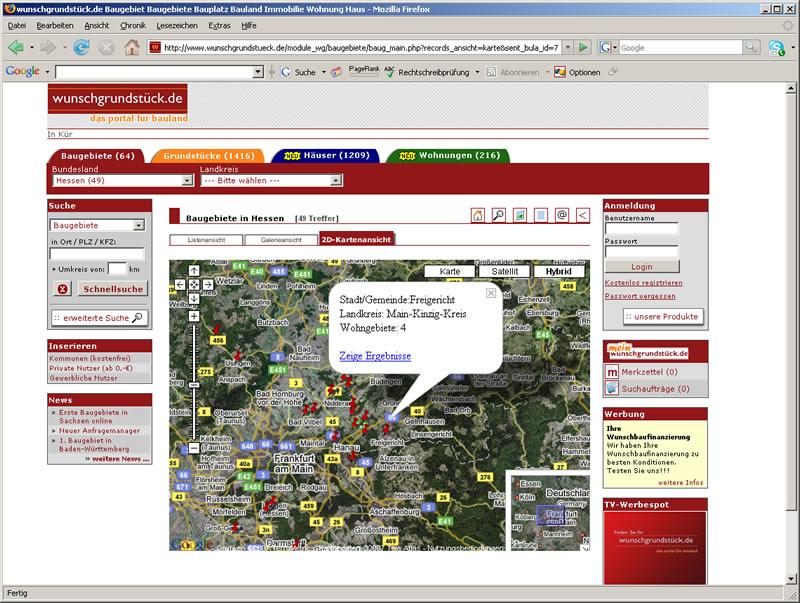Open the Zeige Ergebnisse link

(375, 356)
